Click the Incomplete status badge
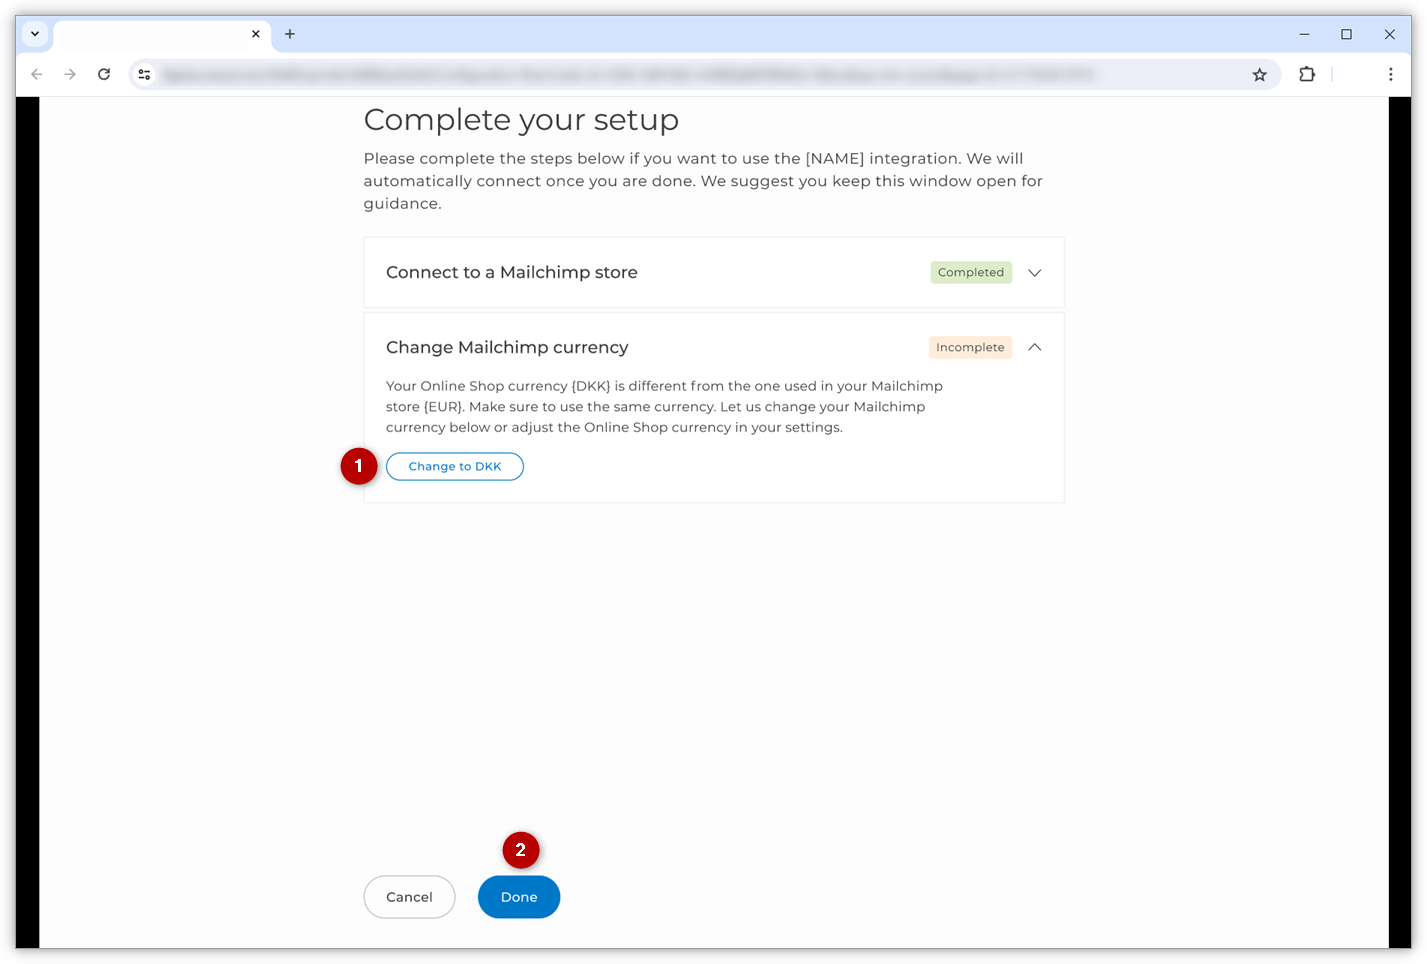1427x964 pixels. point(969,347)
